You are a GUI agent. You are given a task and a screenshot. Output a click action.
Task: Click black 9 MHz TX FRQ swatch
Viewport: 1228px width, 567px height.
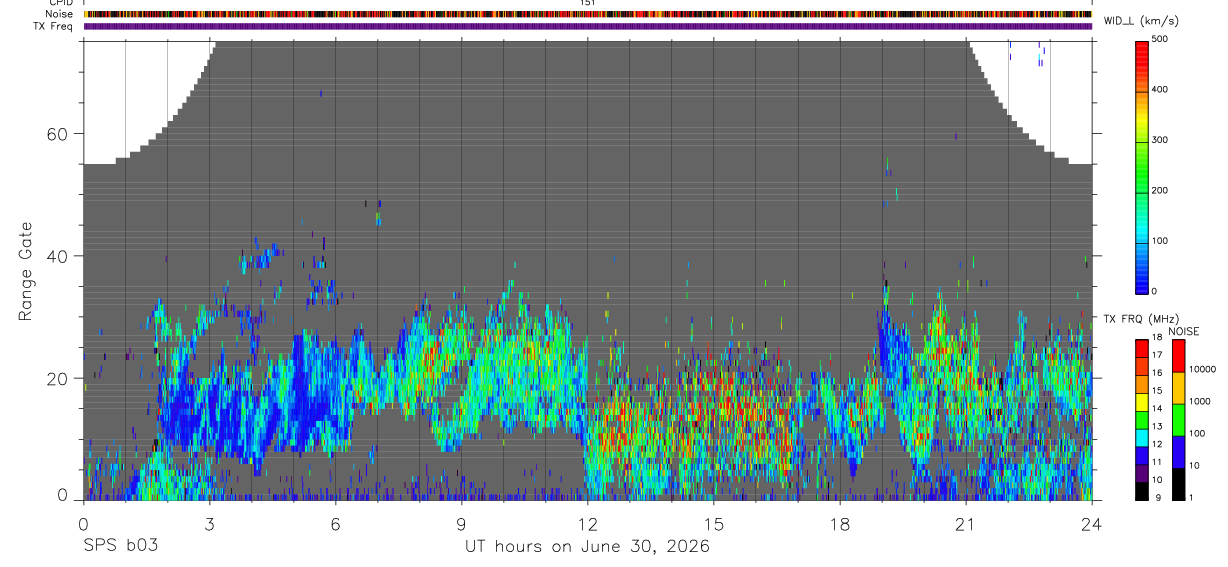tap(1141, 490)
